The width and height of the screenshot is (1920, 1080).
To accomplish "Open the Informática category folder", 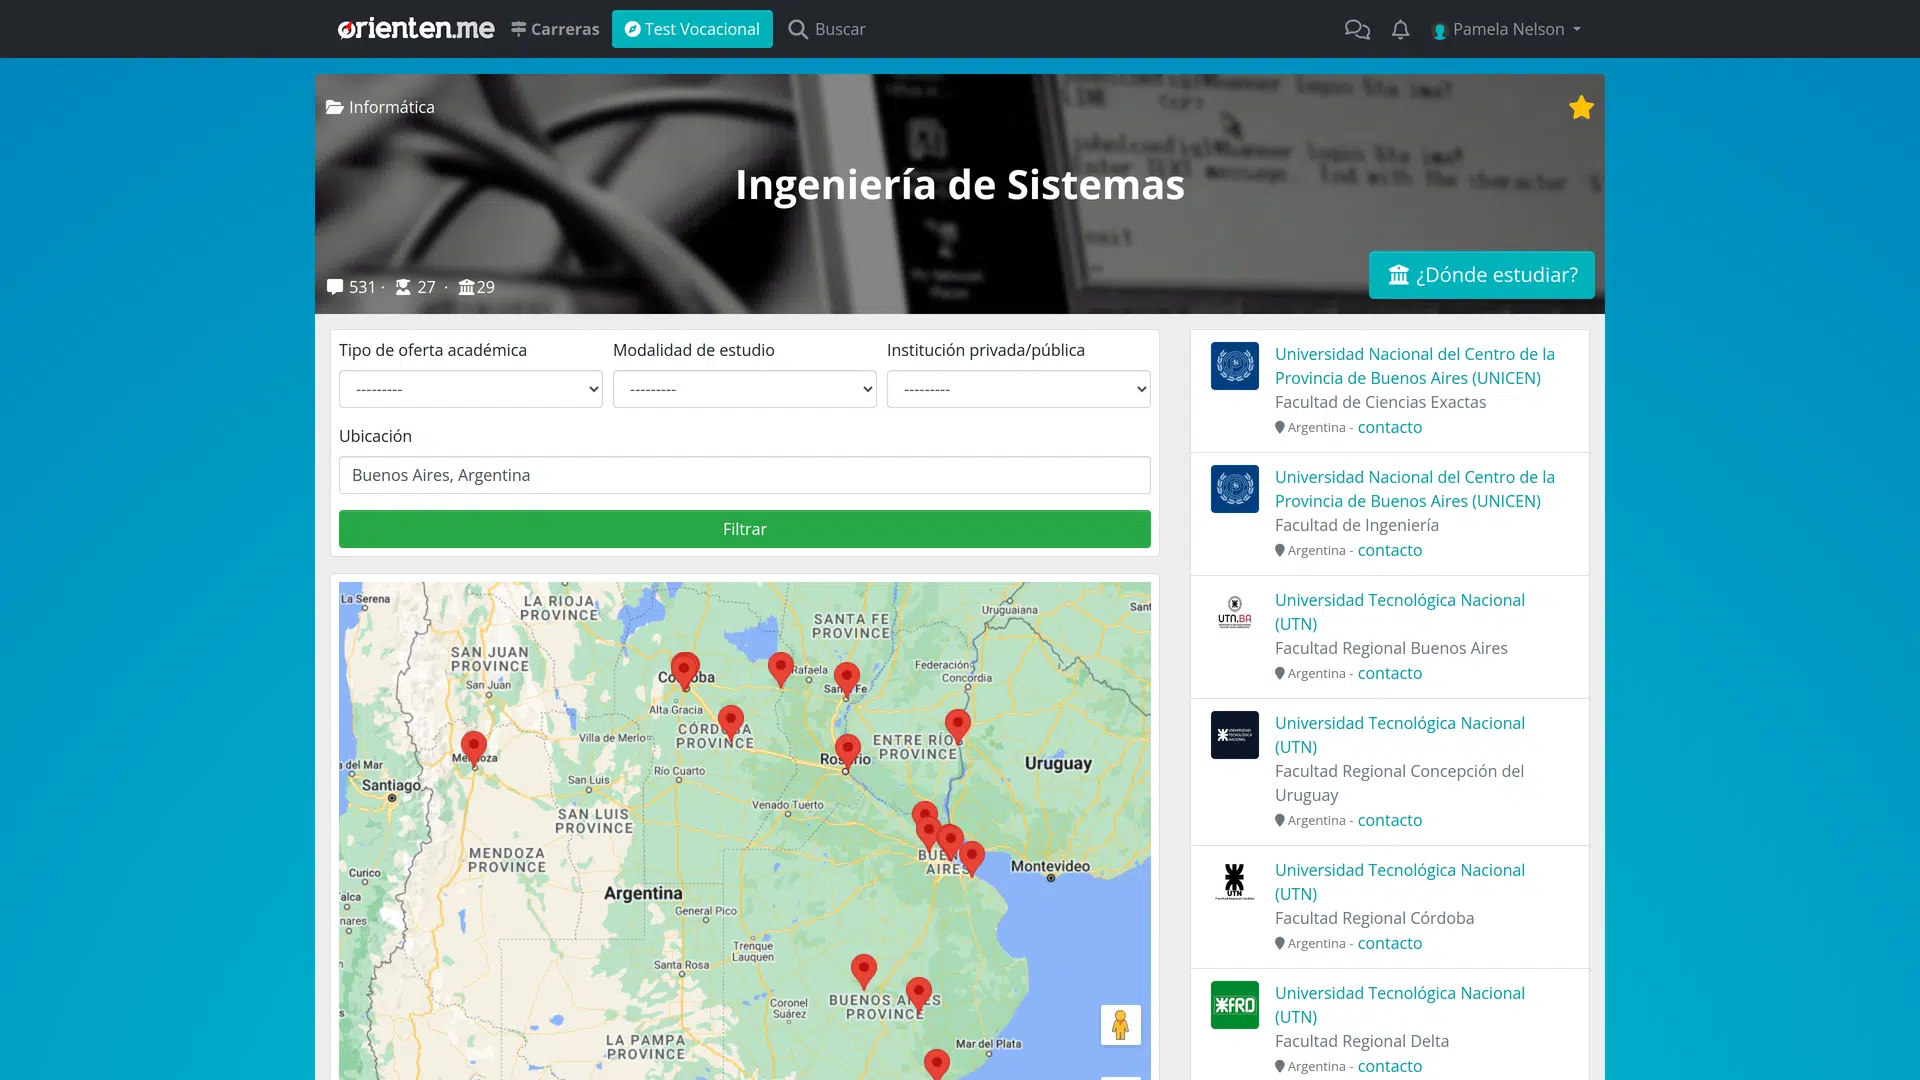I will [x=380, y=107].
